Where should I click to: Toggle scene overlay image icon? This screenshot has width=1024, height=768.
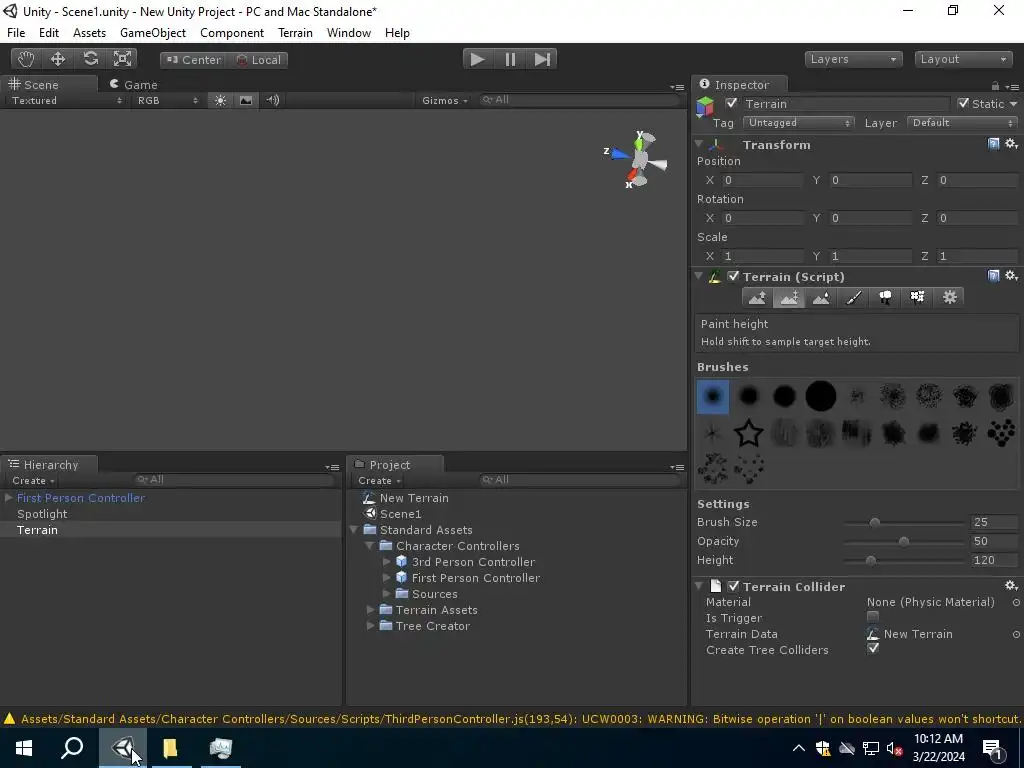coord(246,101)
